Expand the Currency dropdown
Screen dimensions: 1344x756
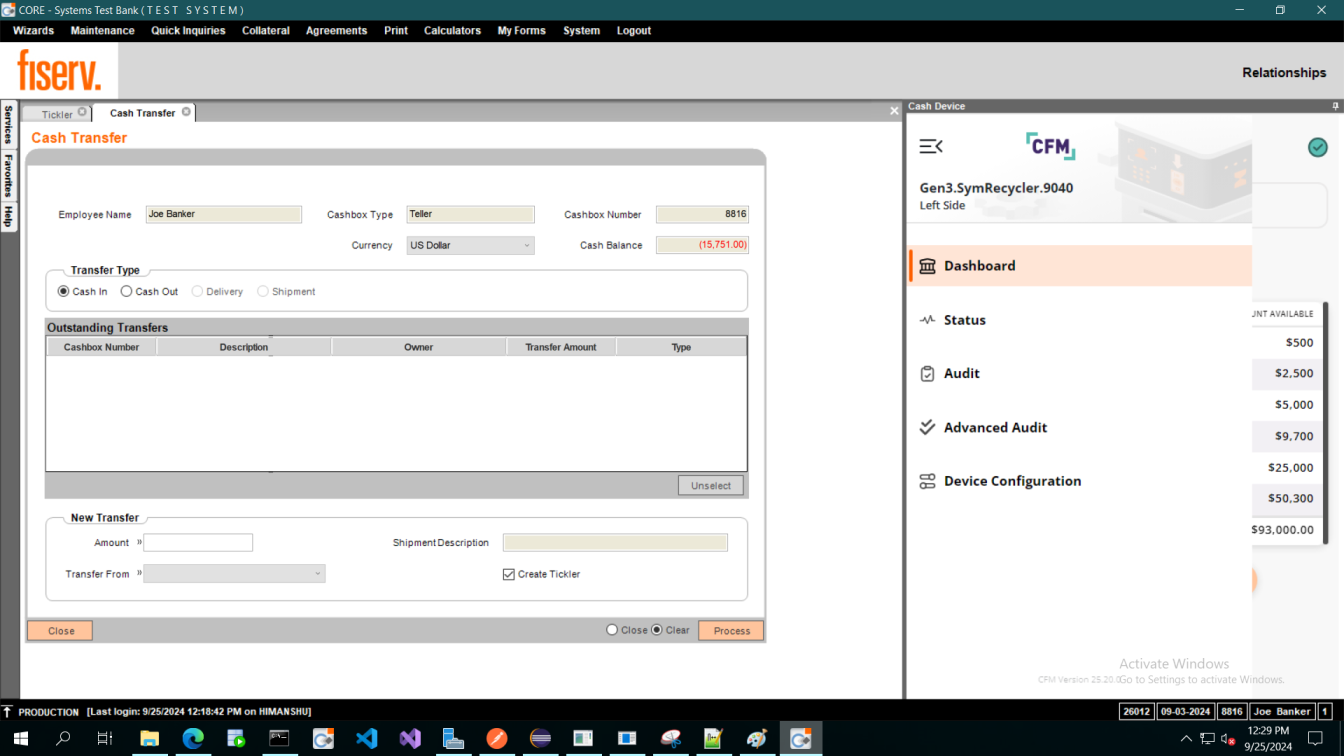click(x=526, y=245)
